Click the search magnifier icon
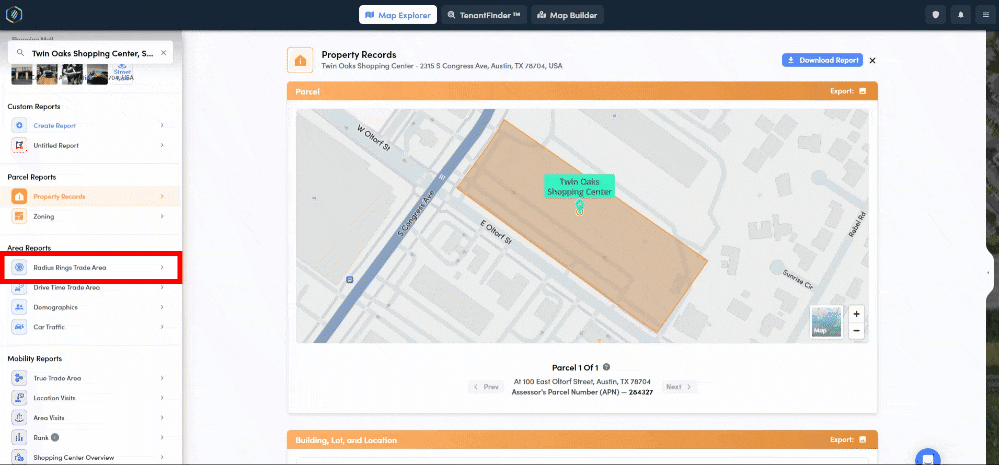 20,54
